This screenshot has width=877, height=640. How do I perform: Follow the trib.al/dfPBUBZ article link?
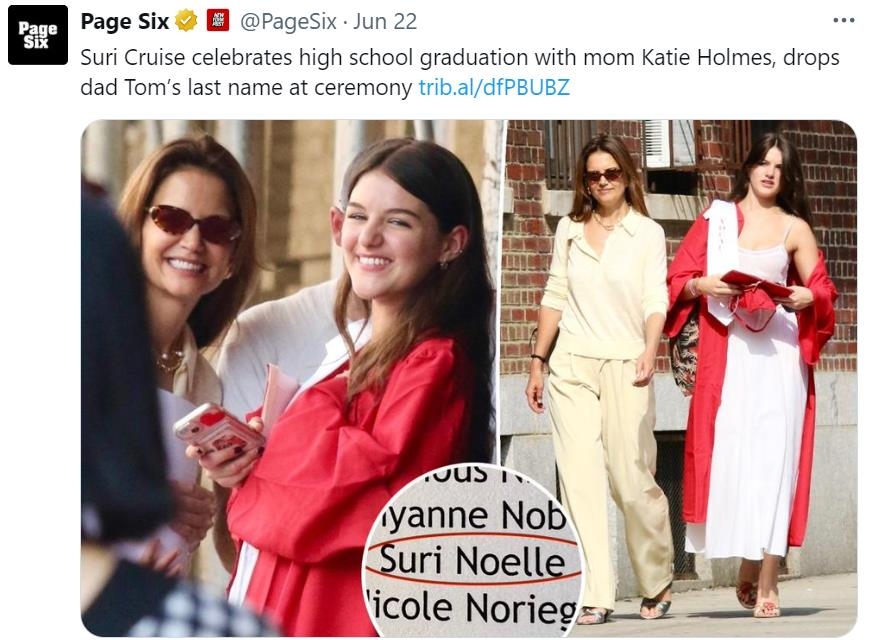point(494,87)
